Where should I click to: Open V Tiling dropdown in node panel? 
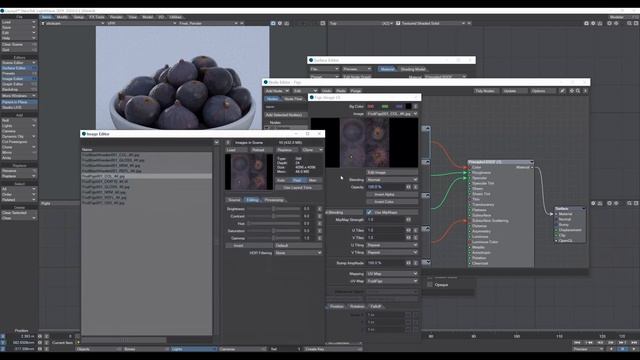(392, 253)
